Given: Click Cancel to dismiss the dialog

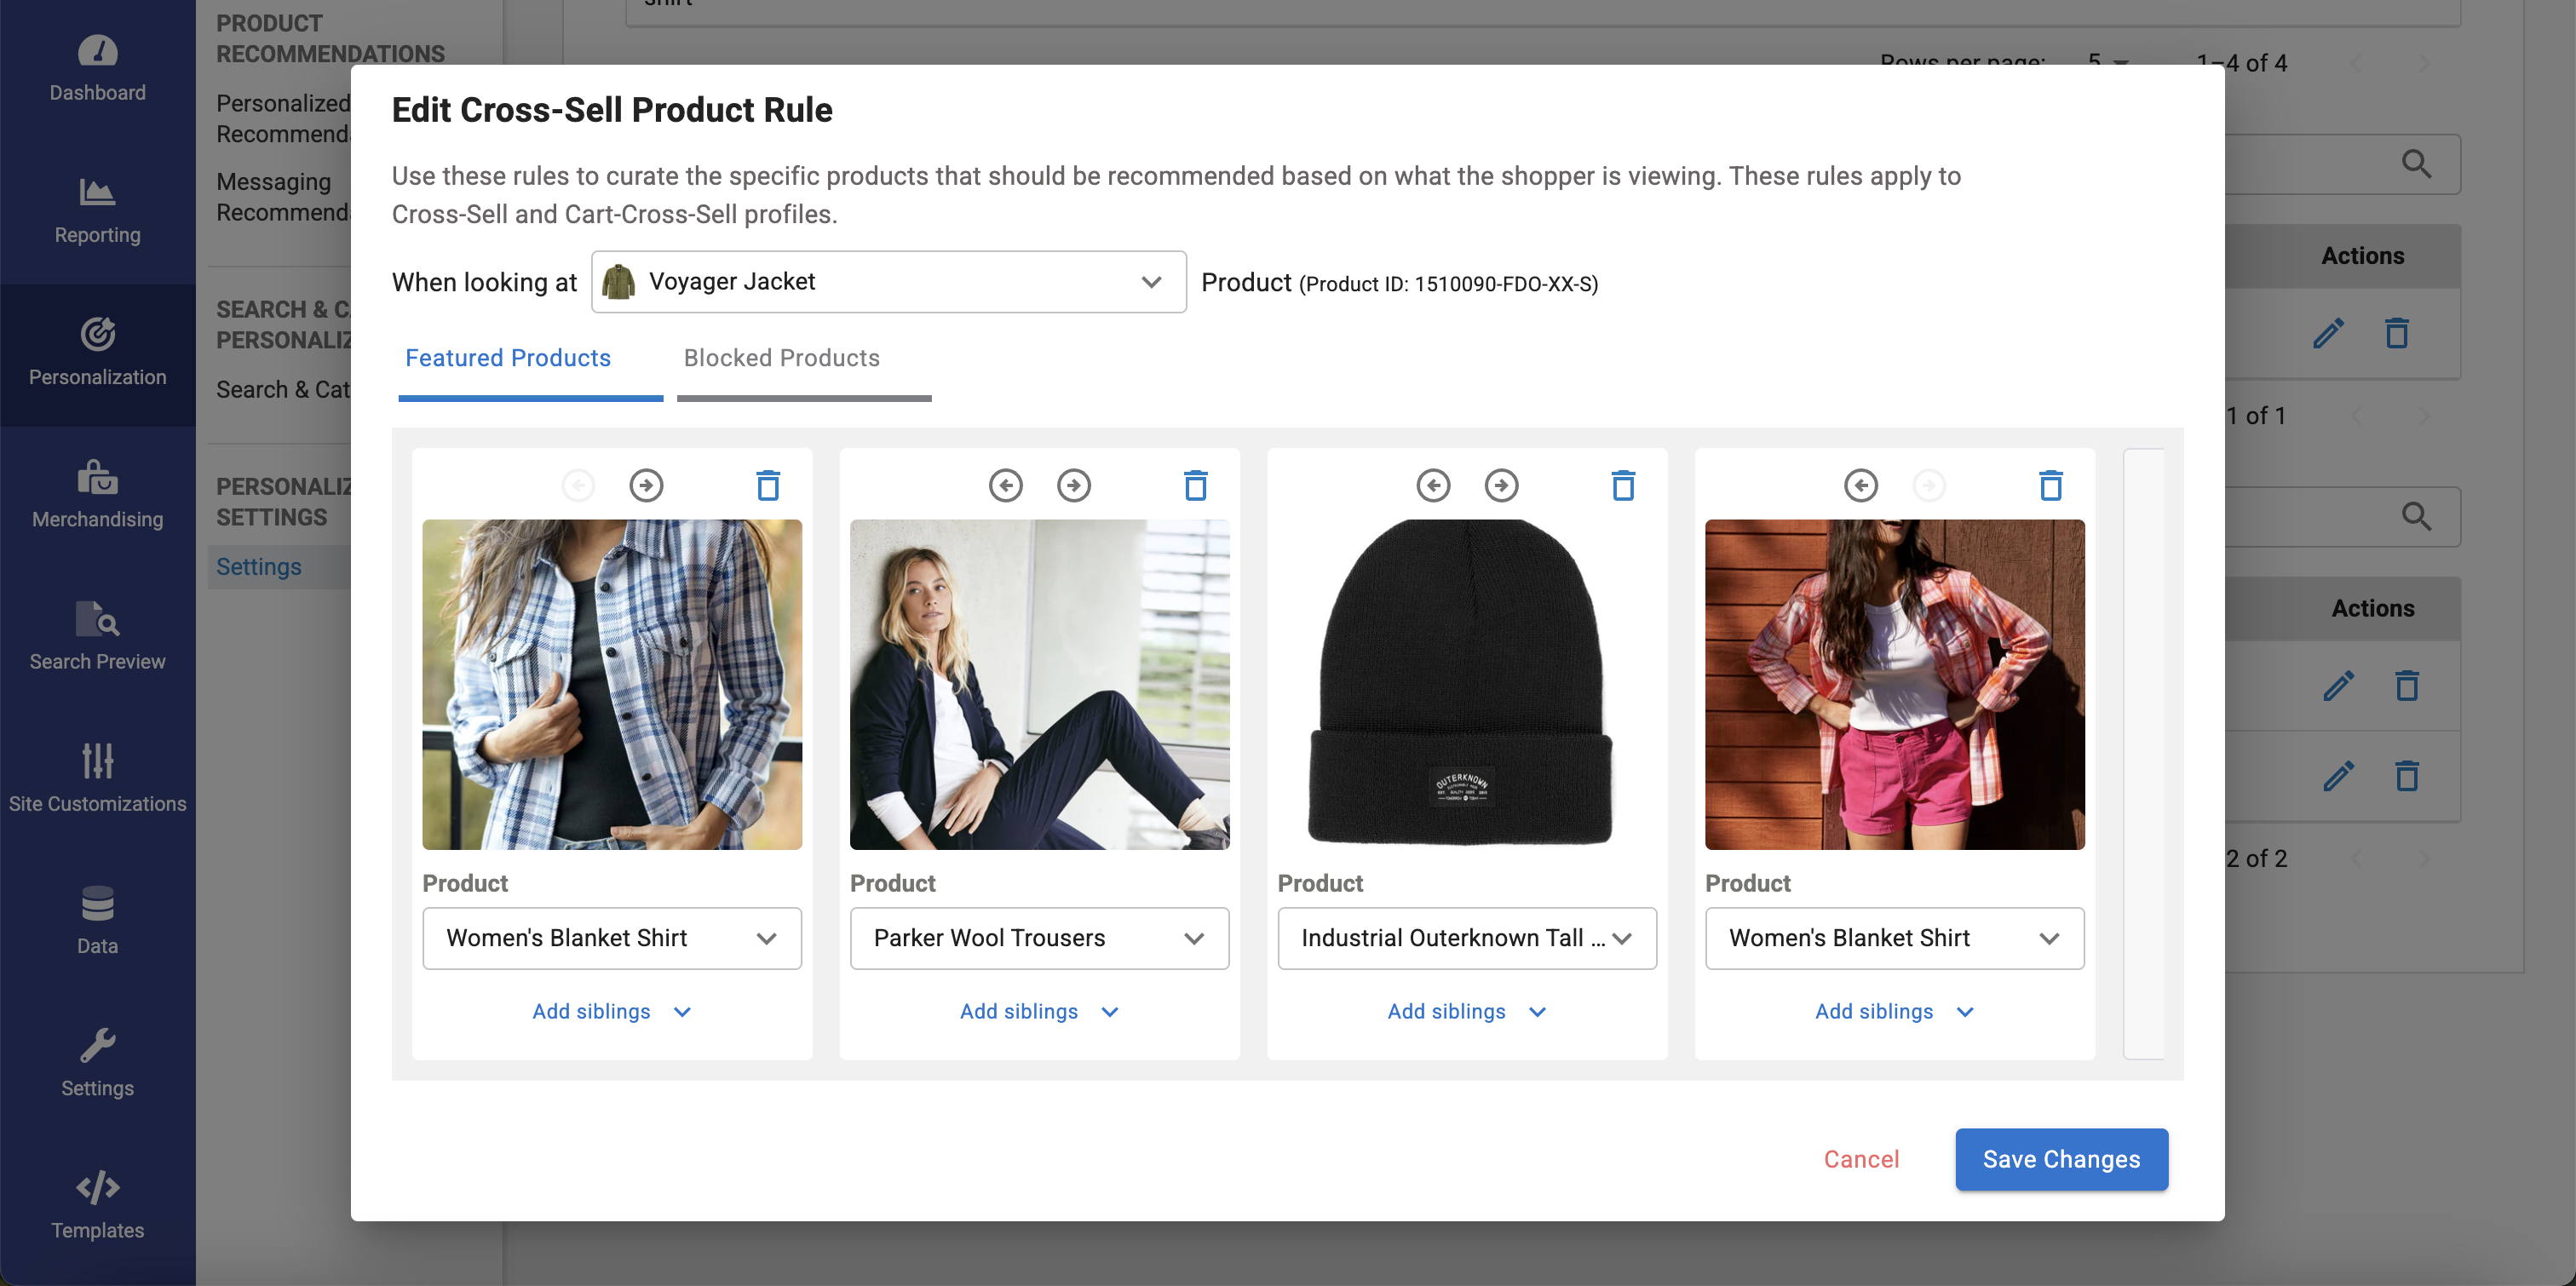Looking at the screenshot, I should click(x=1861, y=1160).
